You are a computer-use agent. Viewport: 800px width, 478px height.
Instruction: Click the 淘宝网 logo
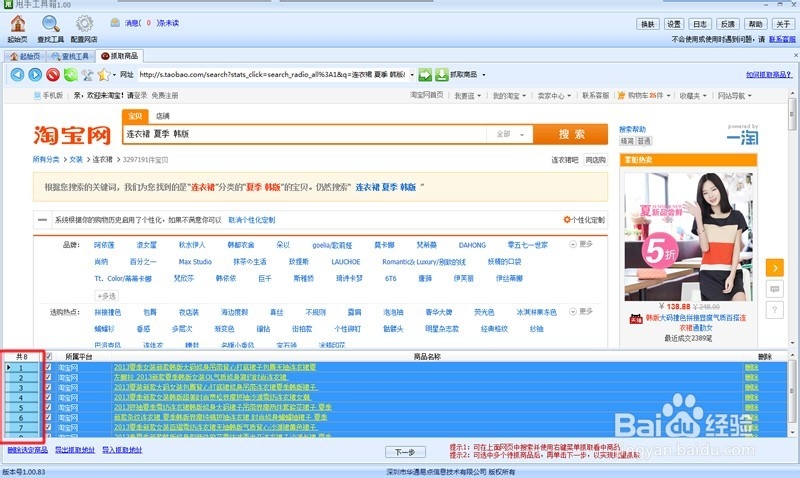coord(72,135)
